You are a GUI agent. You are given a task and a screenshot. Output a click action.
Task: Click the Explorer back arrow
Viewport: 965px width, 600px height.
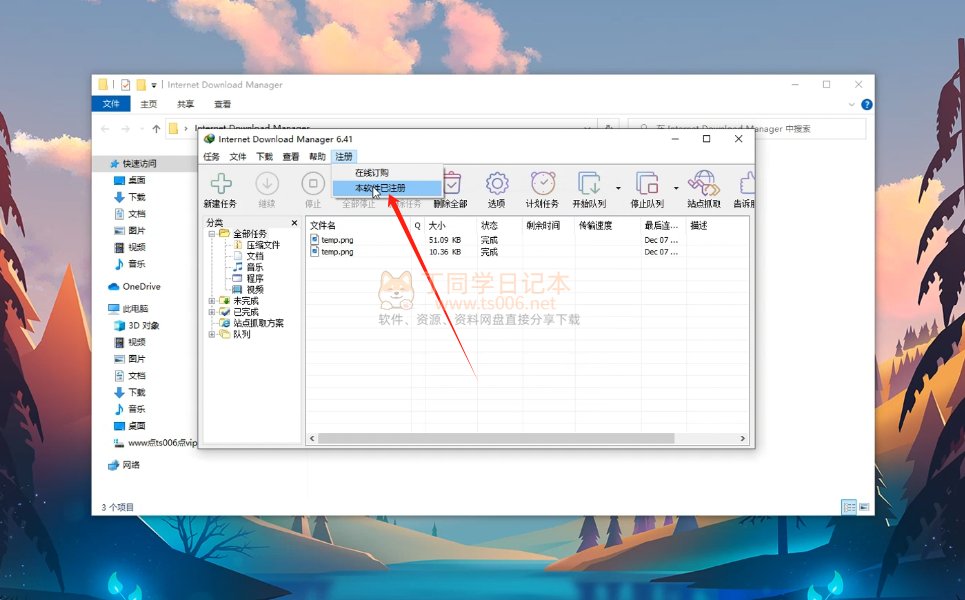105,129
